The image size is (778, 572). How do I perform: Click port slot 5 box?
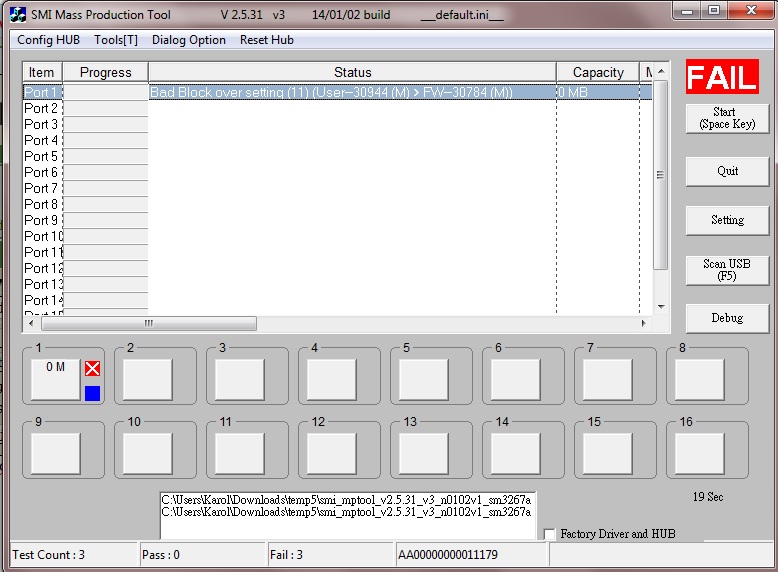pyautogui.click(x=423, y=380)
